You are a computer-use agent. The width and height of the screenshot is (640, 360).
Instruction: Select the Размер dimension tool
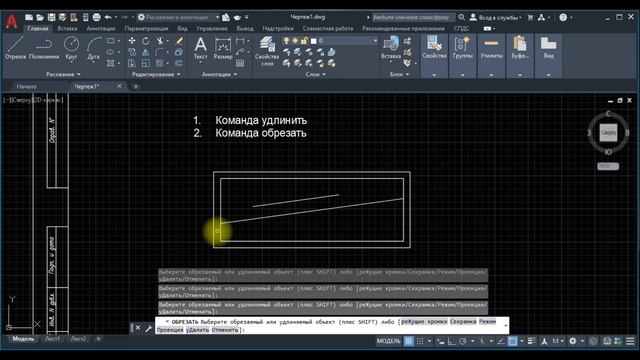(223, 48)
